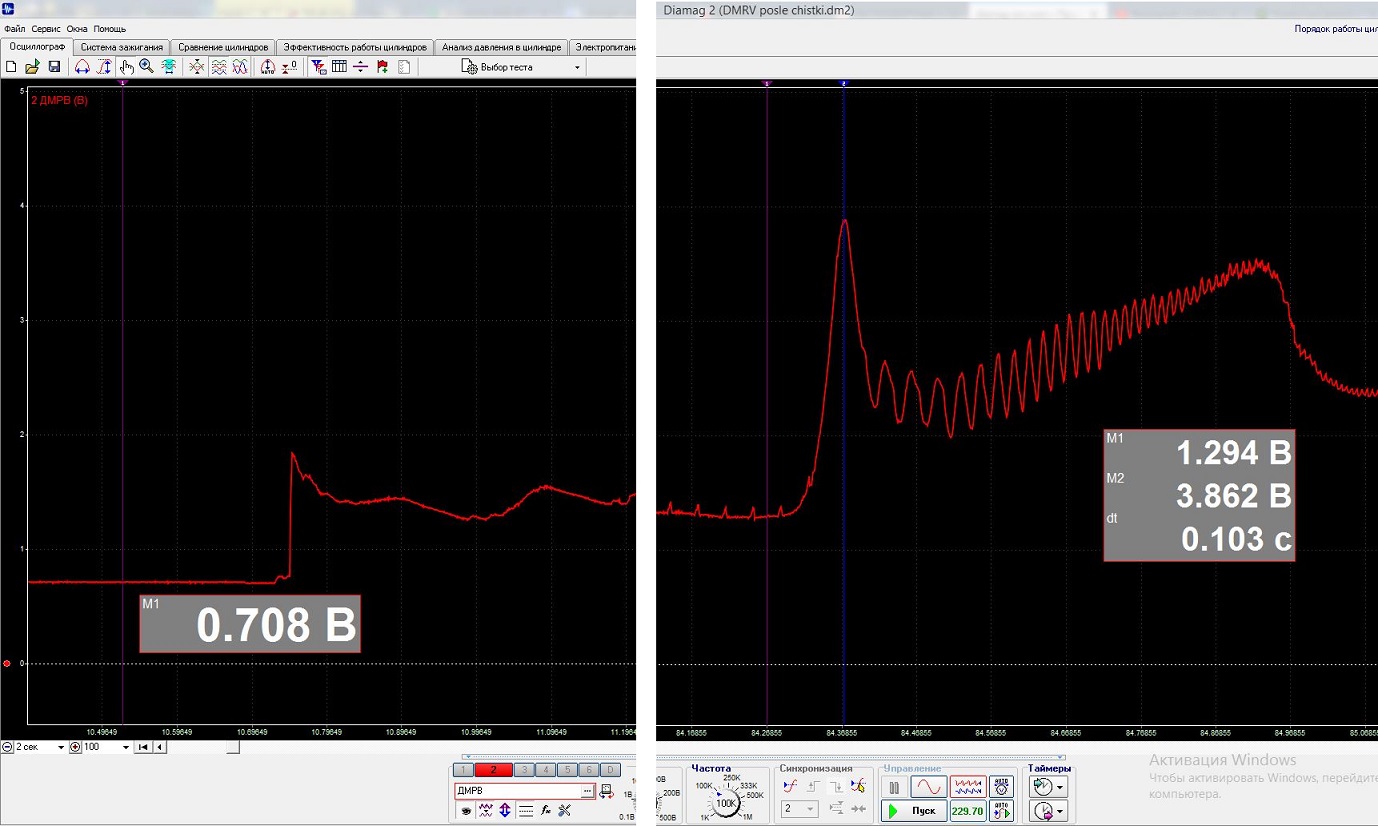Open file using the folder icon

pos(33,67)
